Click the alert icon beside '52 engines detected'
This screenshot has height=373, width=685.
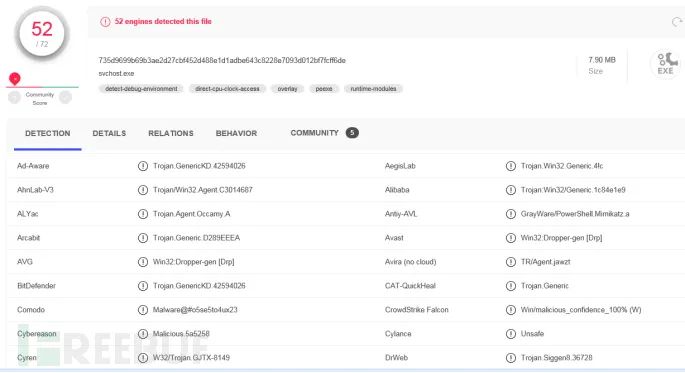coord(105,21)
